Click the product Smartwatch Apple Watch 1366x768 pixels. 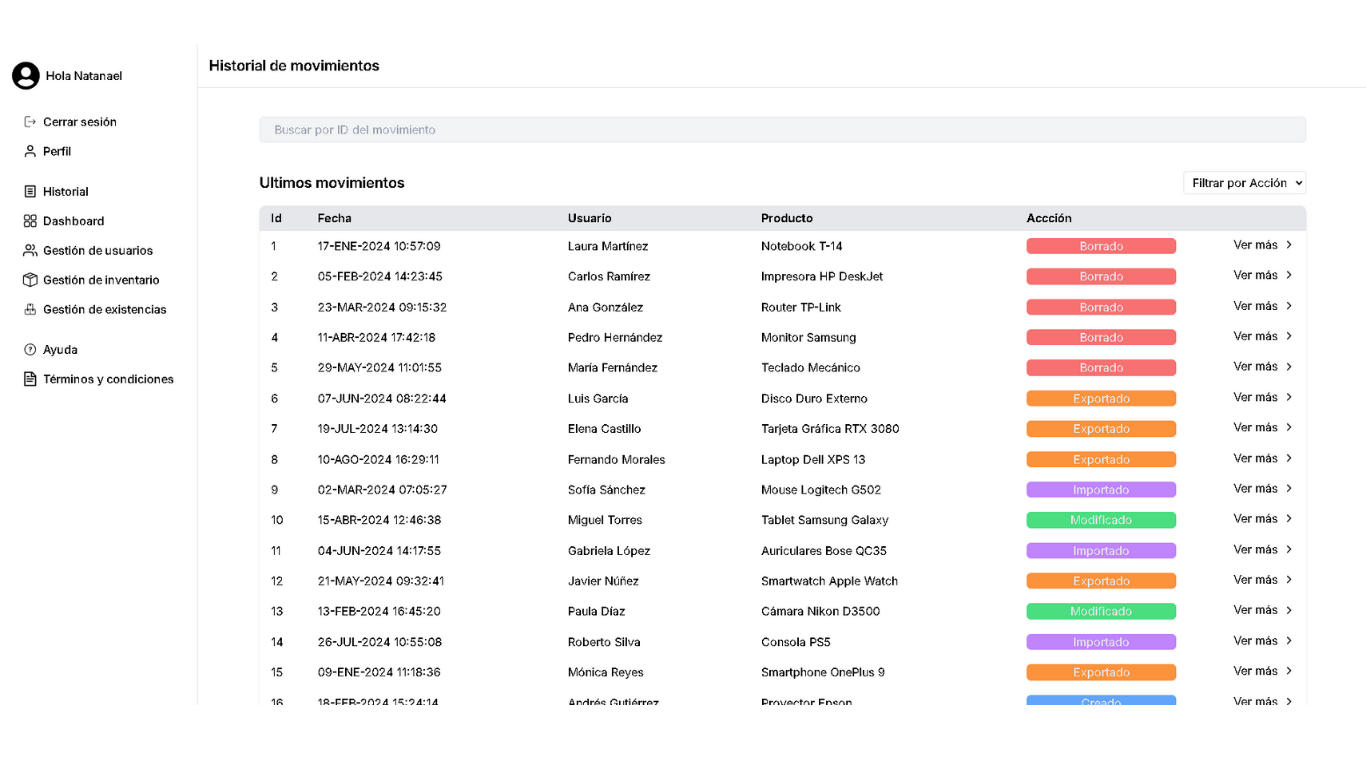(830, 581)
